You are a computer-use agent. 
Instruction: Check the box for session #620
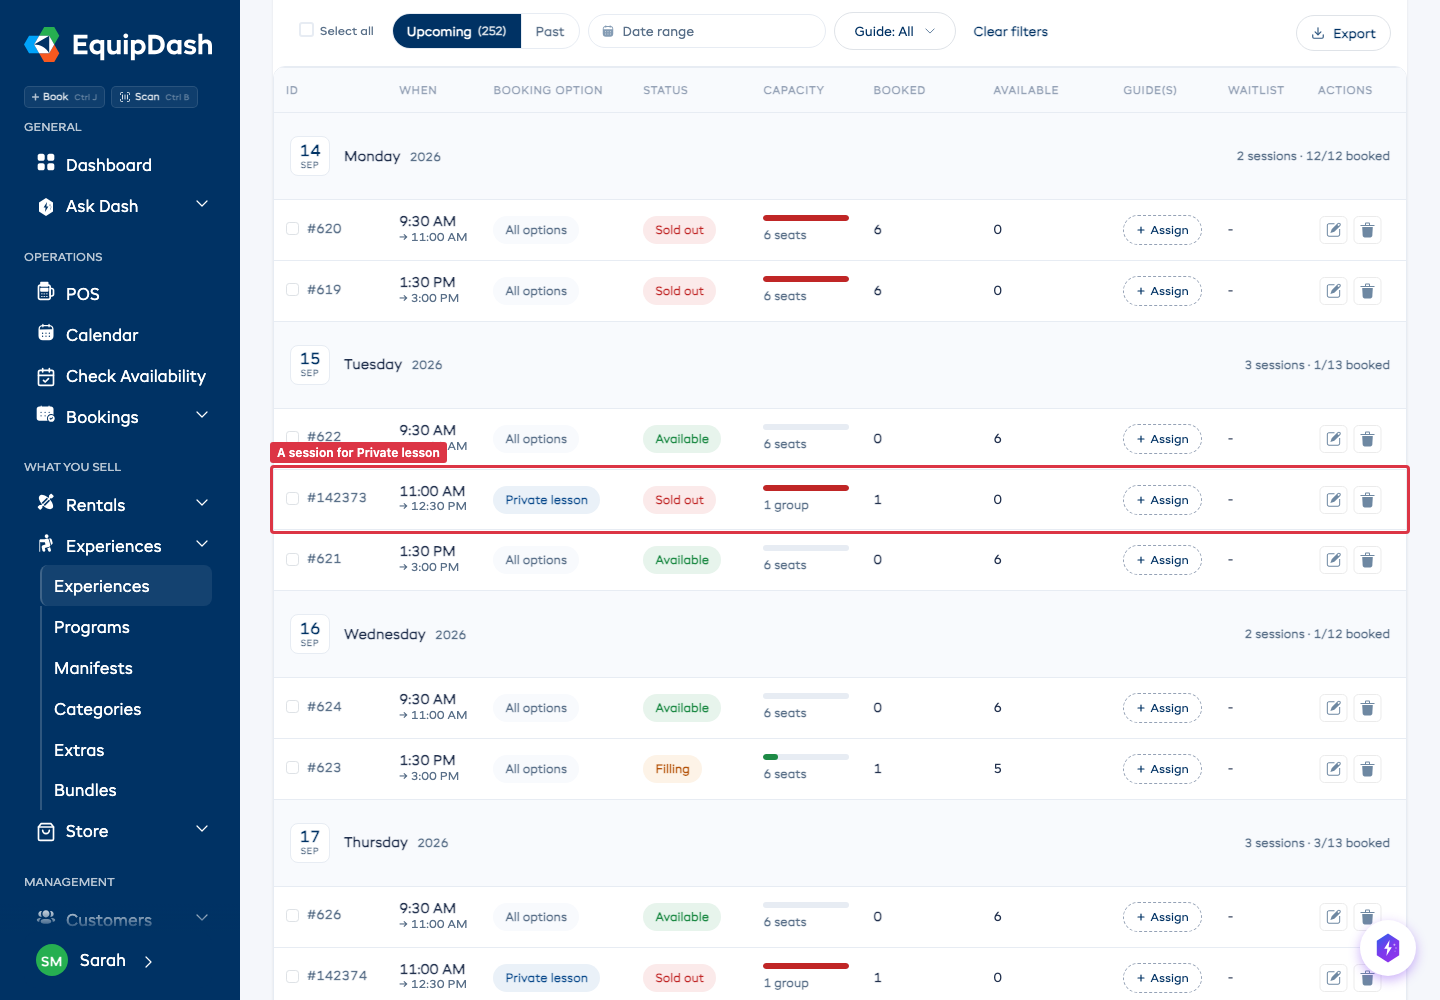click(x=293, y=229)
